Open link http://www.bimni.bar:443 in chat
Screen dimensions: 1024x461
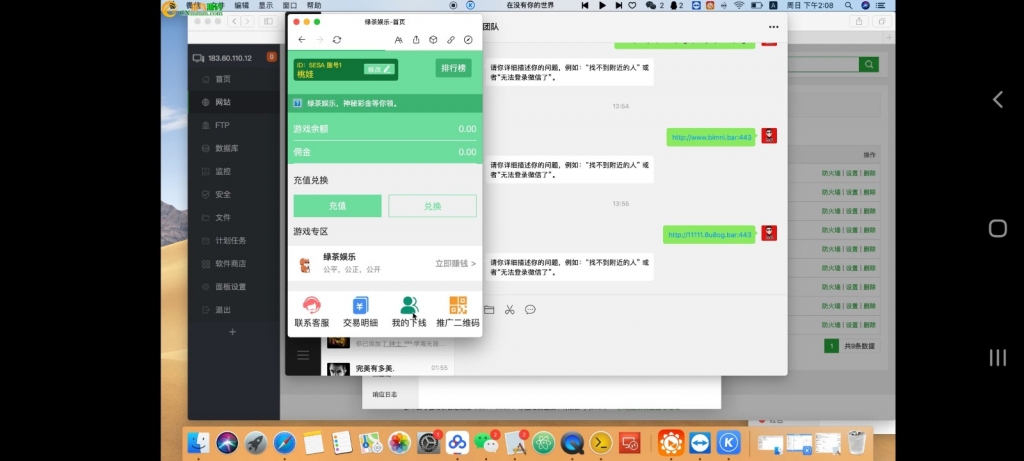tap(711, 136)
